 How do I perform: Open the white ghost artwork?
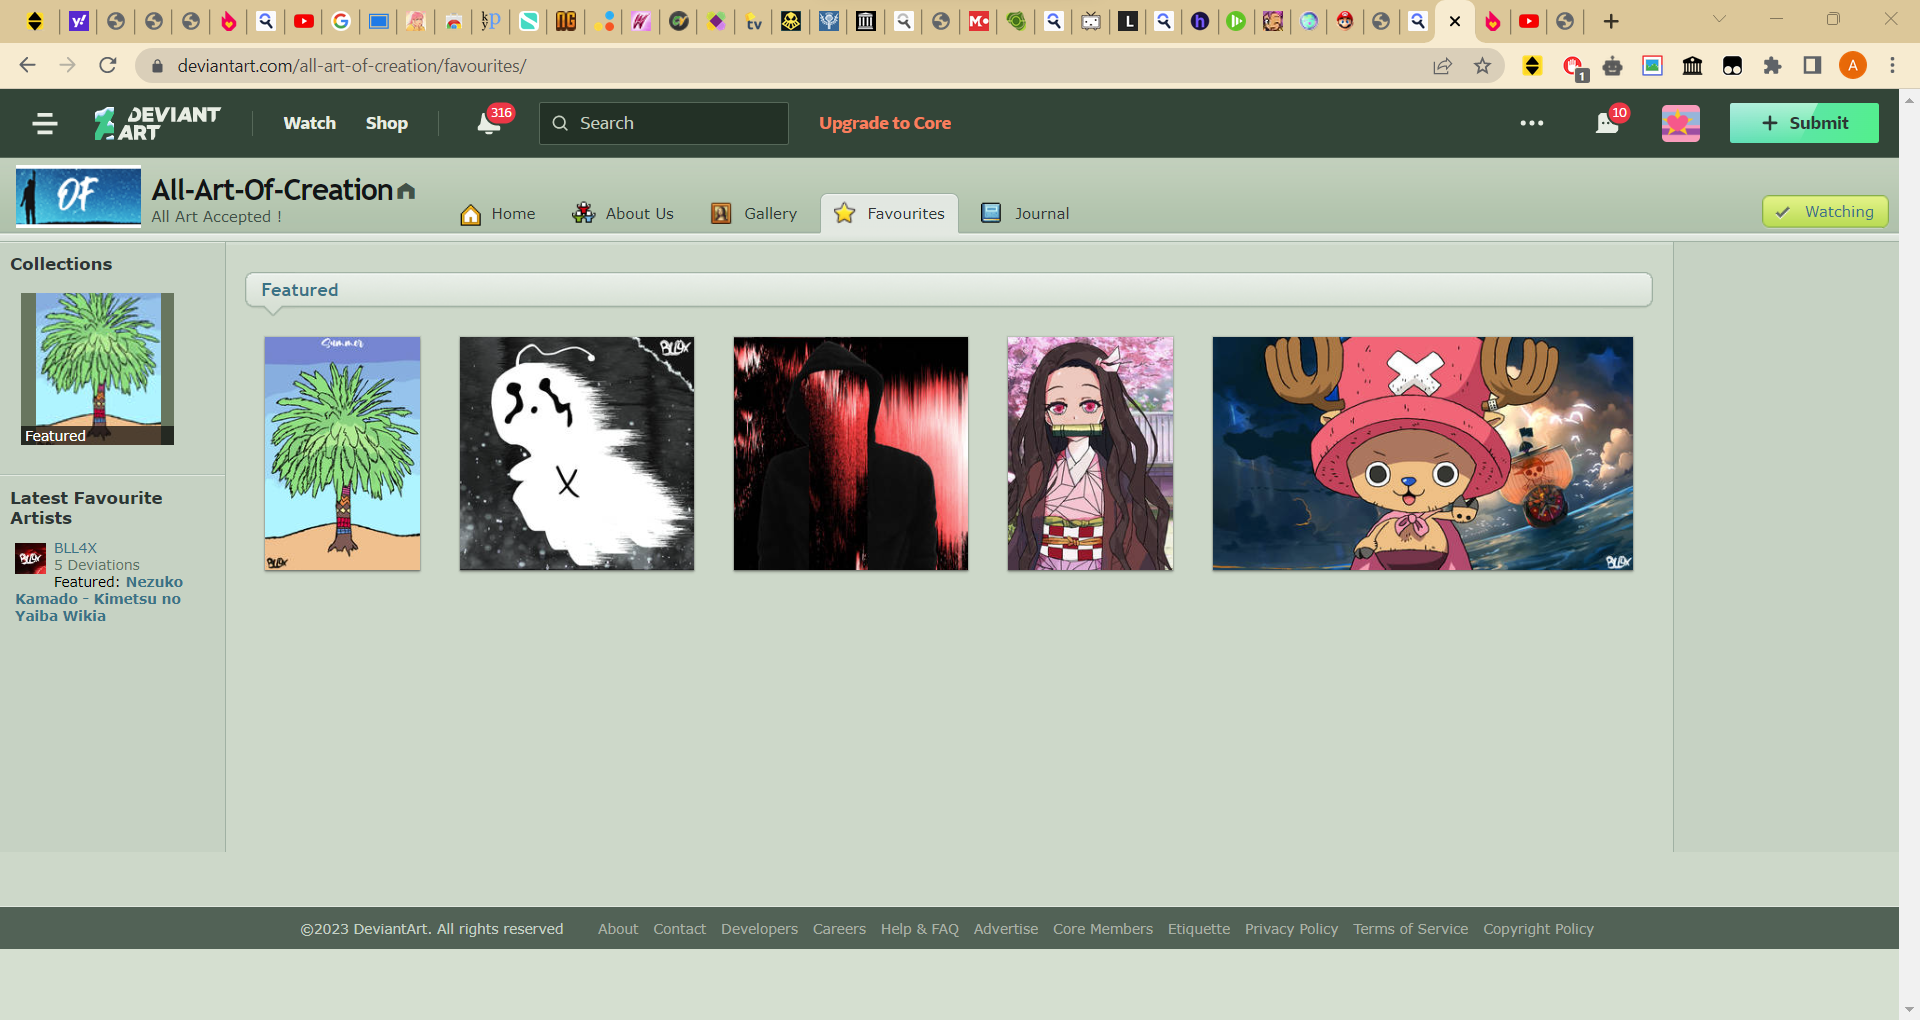coord(576,454)
